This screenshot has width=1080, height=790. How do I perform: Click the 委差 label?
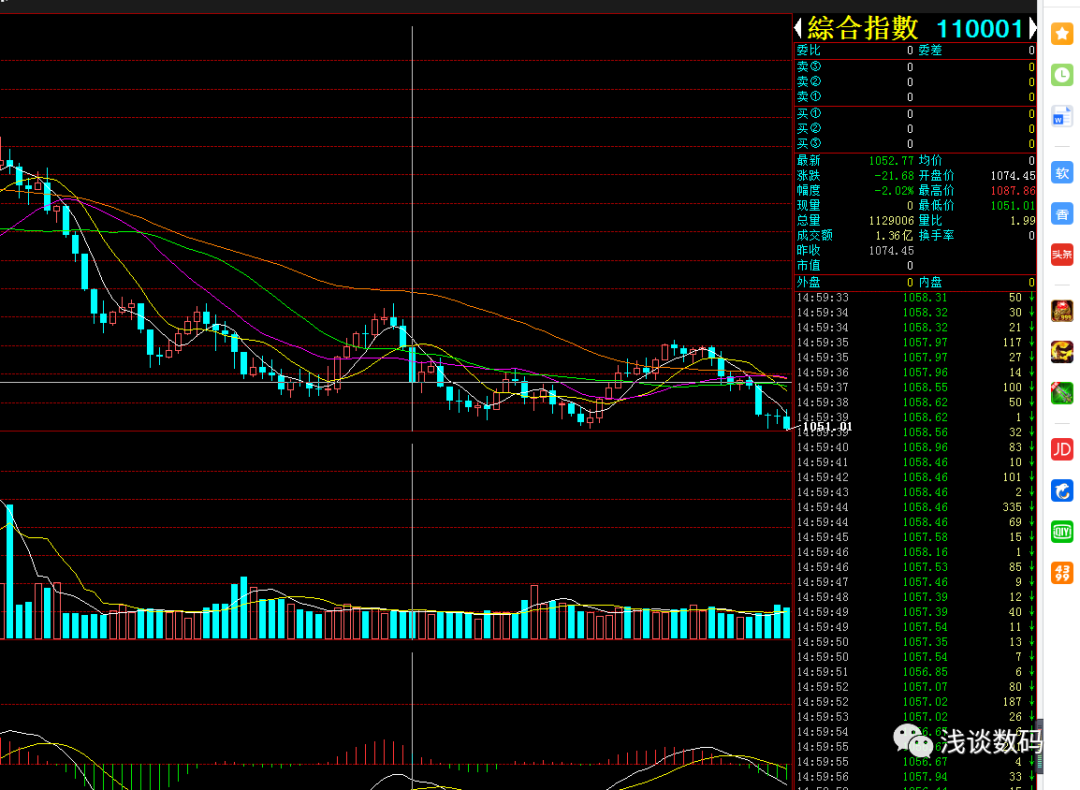(x=930, y=50)
